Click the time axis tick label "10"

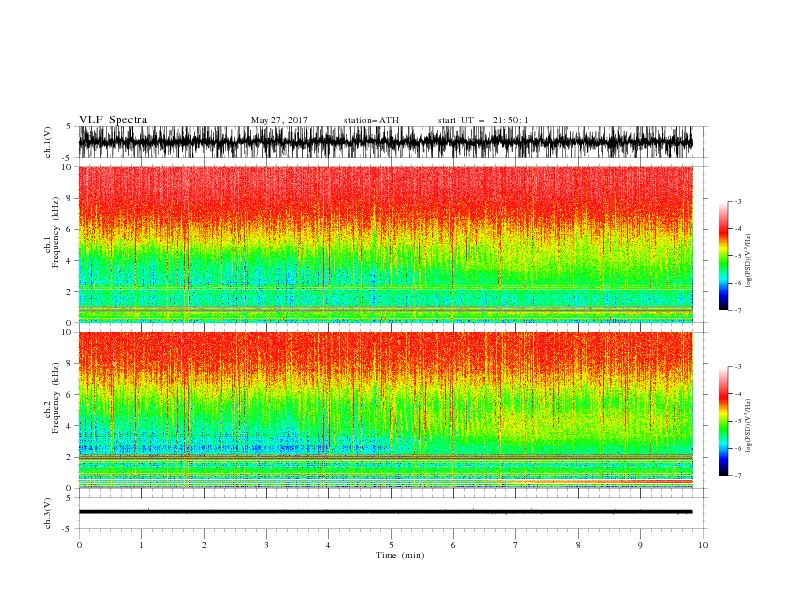pos(703,545)
